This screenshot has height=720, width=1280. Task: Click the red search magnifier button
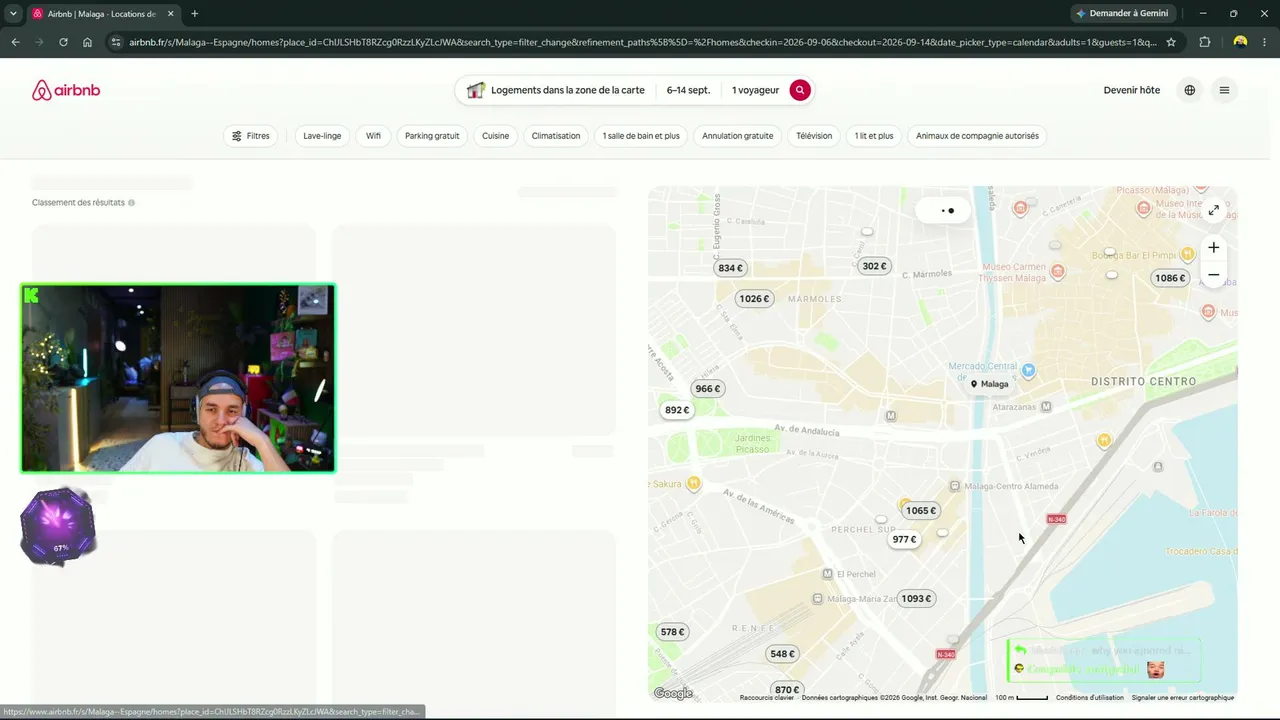point(800,90)
